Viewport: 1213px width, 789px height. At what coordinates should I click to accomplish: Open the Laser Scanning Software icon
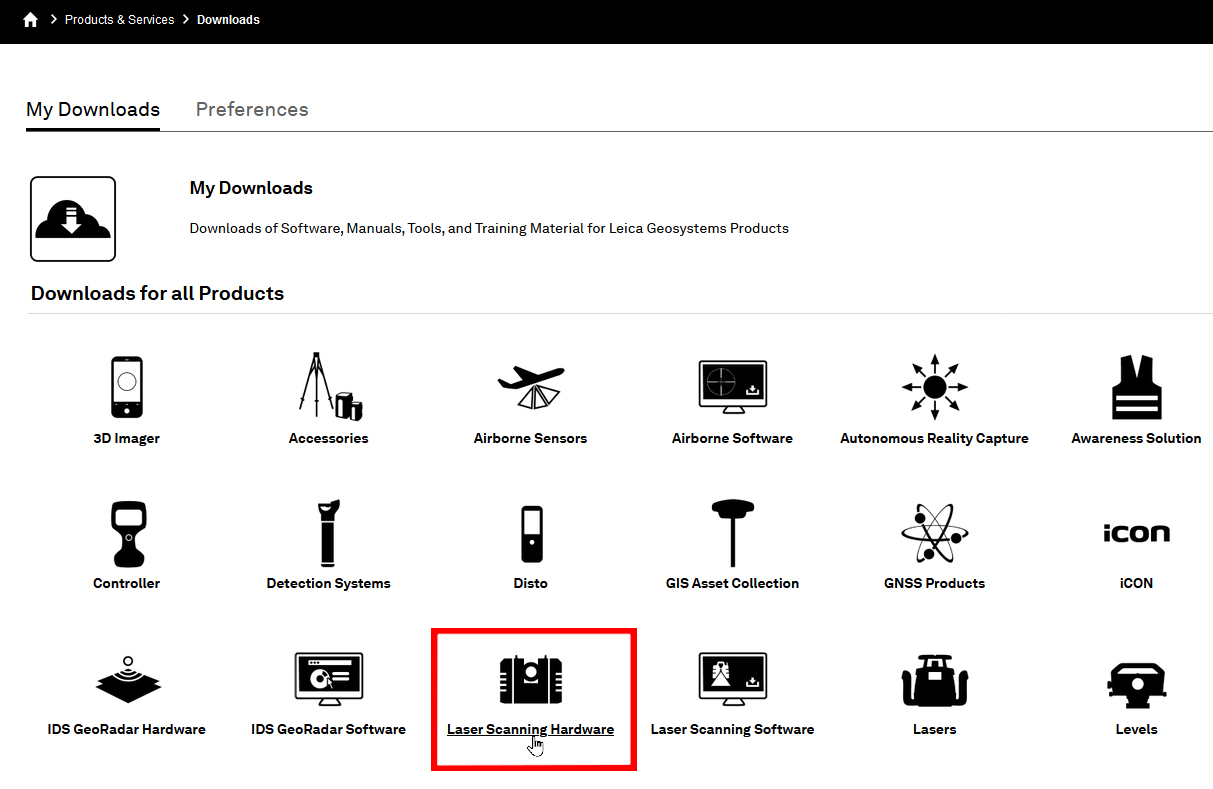click(x=733, y=680)
